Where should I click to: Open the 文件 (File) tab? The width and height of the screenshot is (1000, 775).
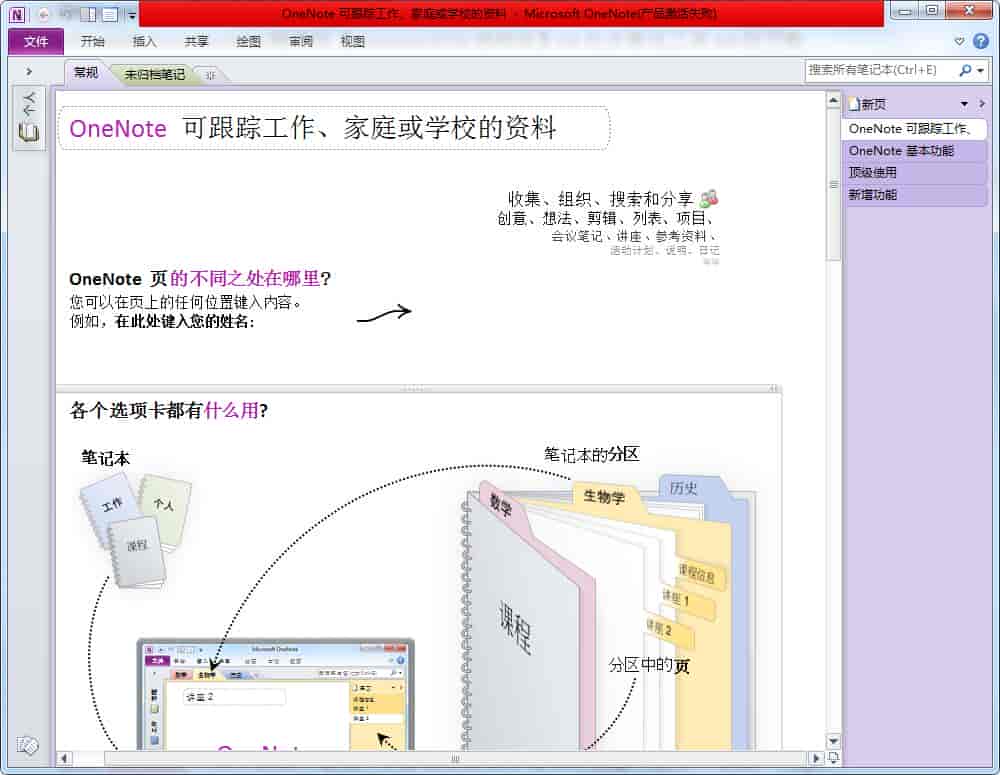36,41
